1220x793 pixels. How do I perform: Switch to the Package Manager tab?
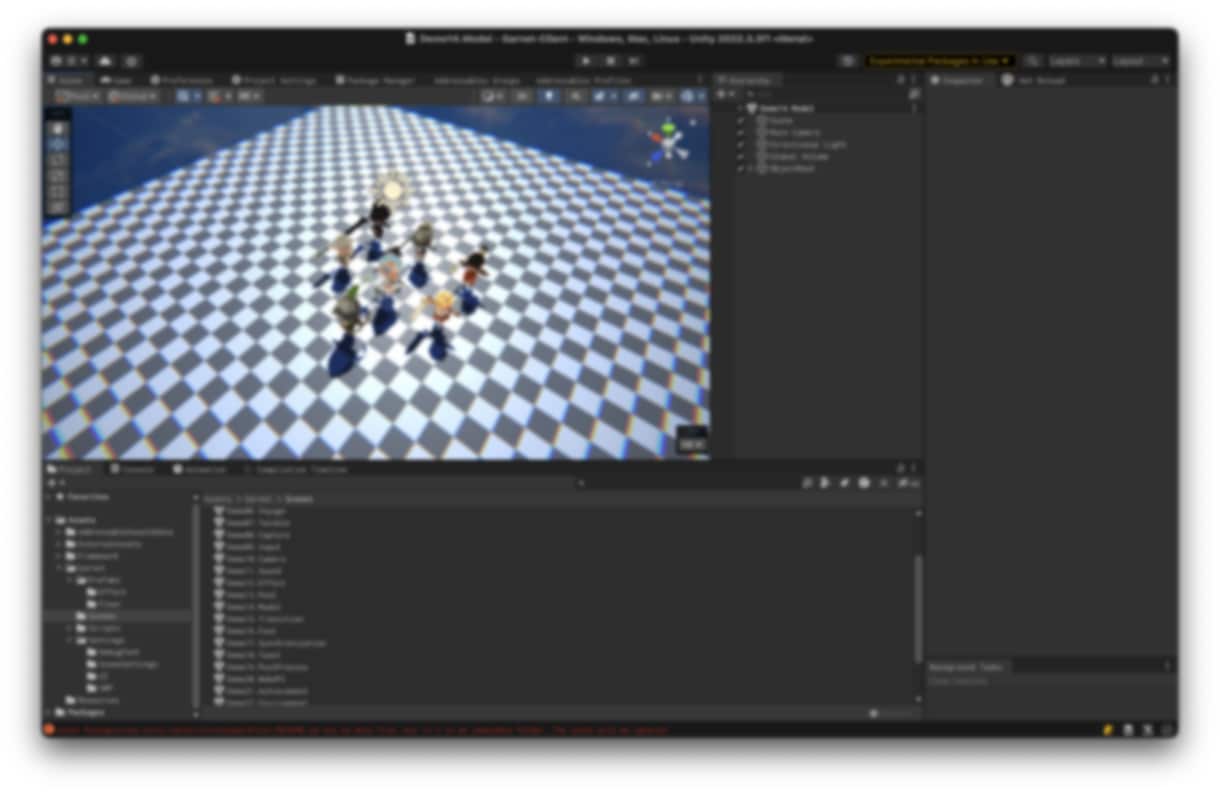pos(374,80)
